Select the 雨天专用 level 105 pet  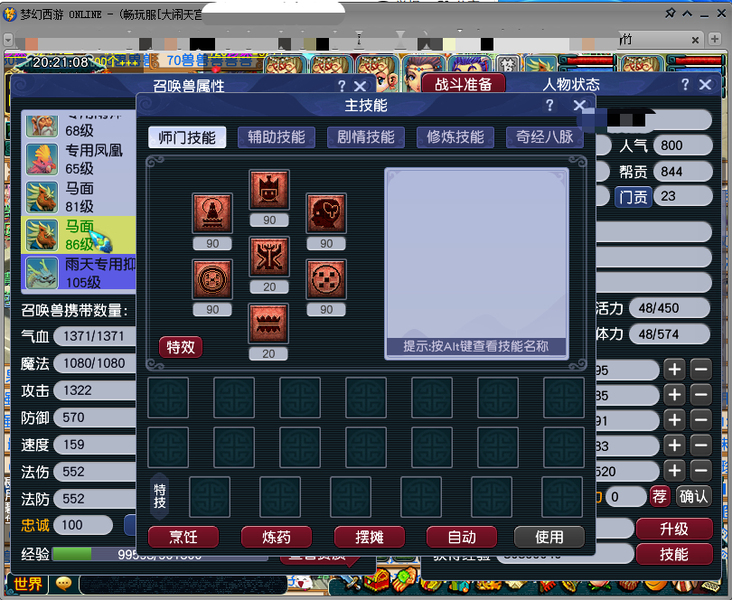79,273
